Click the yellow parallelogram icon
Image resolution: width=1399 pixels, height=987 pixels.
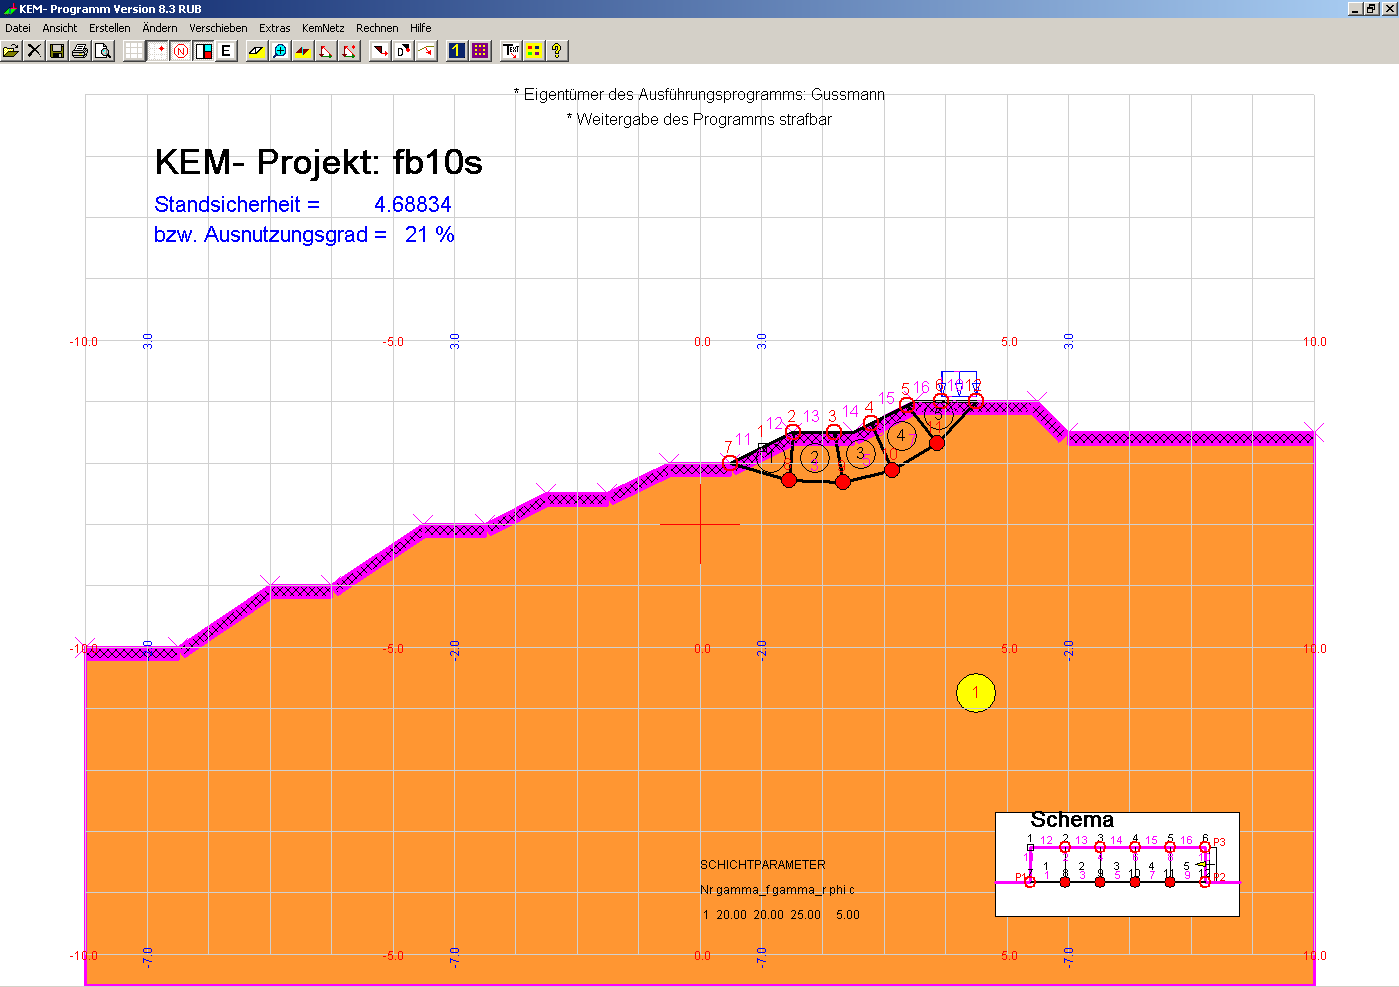click(257, 50)
